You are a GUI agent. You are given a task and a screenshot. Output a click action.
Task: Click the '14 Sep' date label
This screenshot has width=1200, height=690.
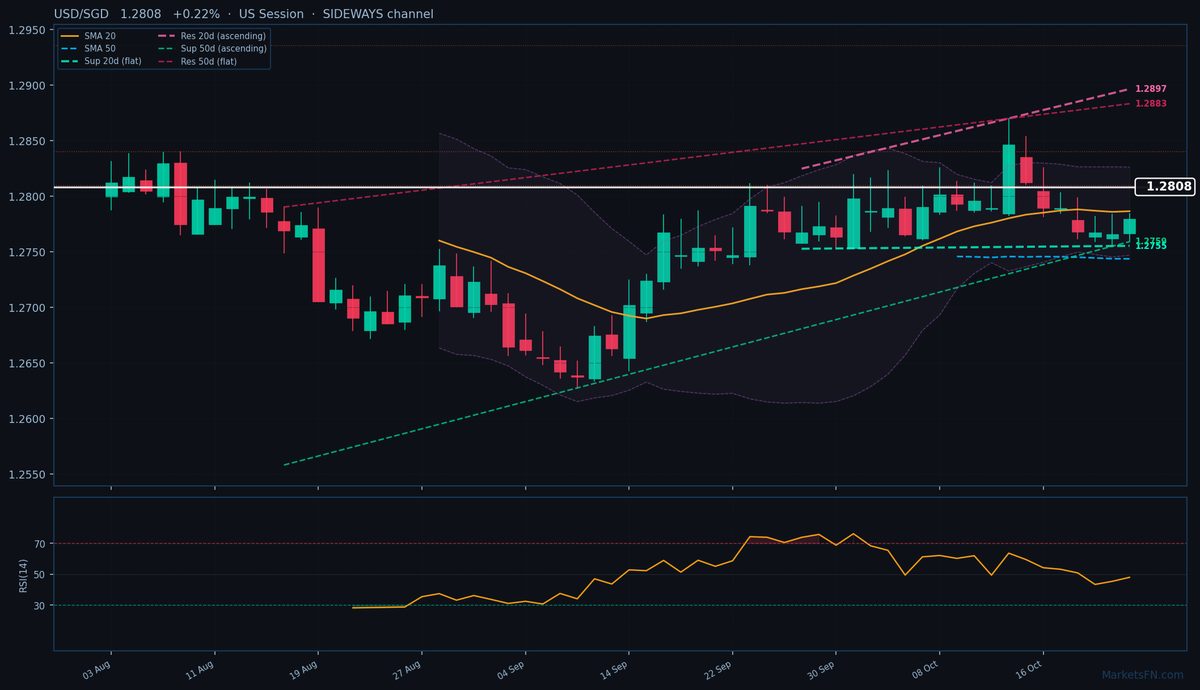[613, 669]
